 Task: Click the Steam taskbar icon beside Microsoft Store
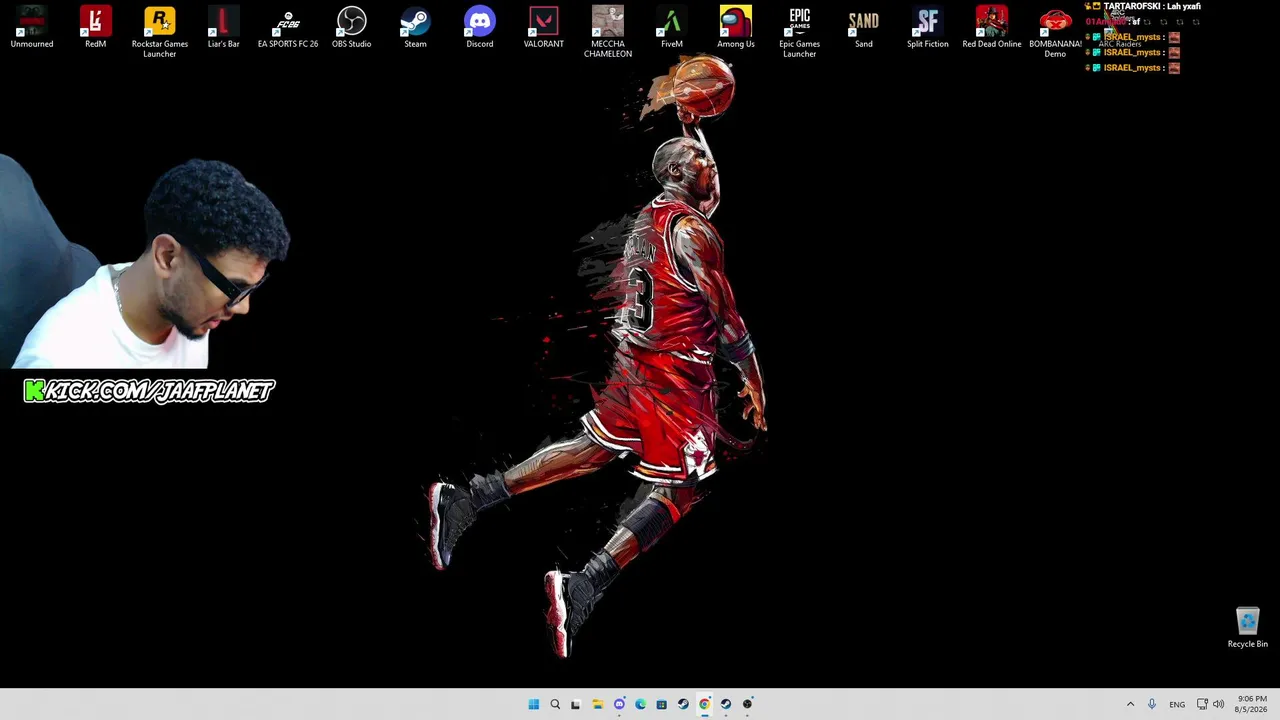point(683,704)
